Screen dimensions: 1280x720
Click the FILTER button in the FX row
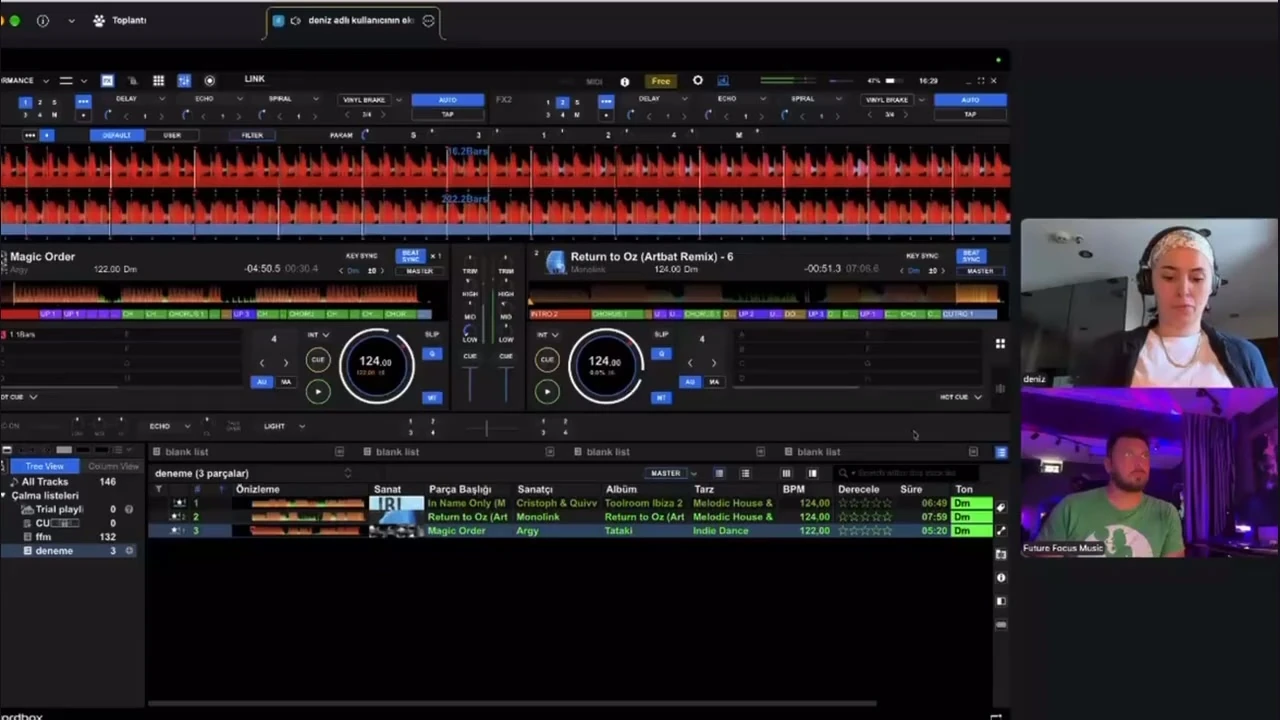click(252, 135)
